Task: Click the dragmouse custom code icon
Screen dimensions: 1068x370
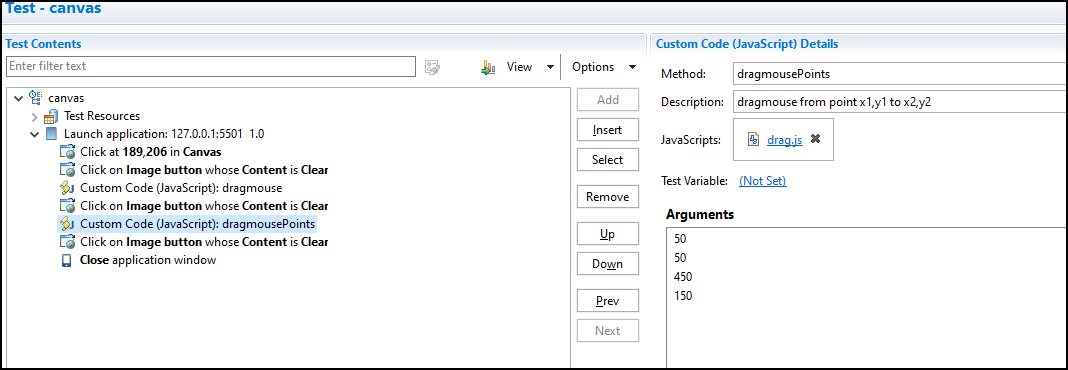Action: click(67, 187)
